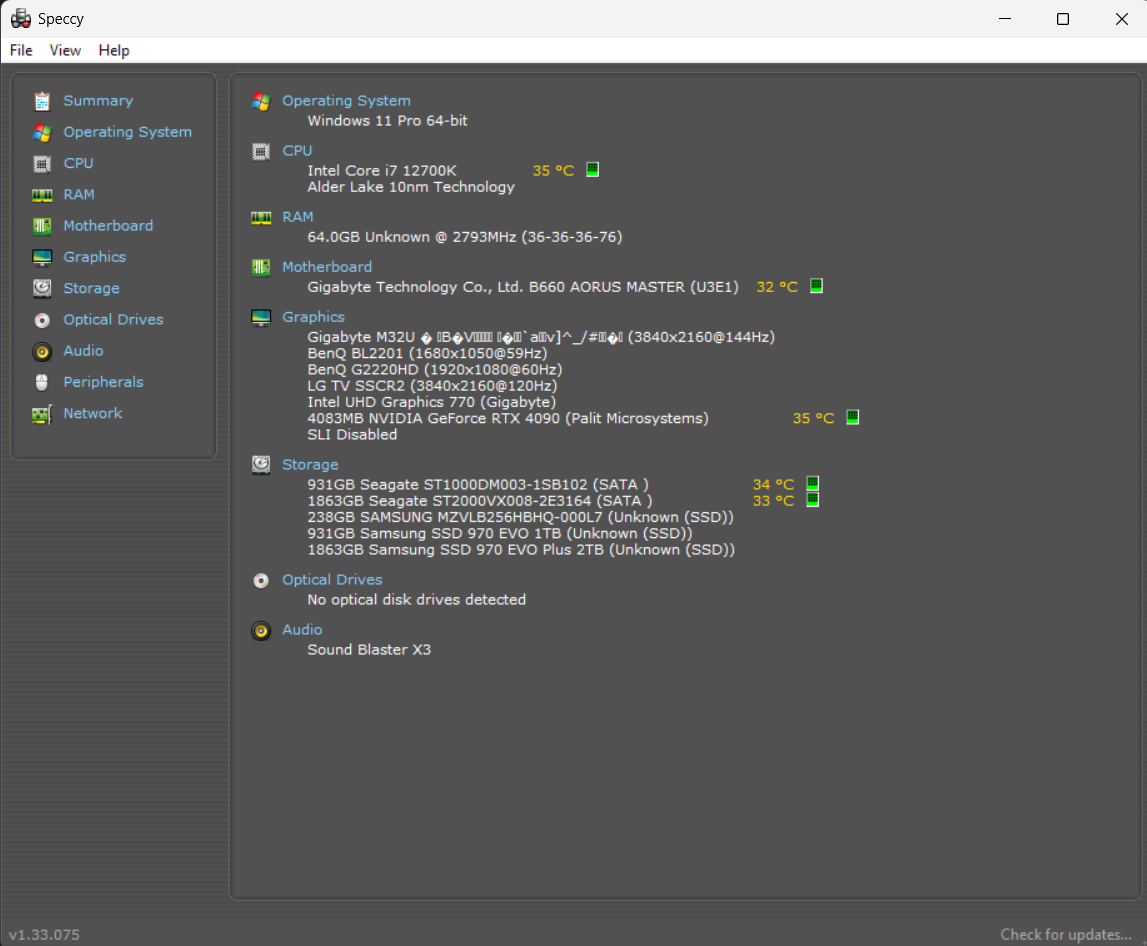This screenshot has height=946, width=1147.
Task: Click the ST1000DM003 drive temperature indicator
Action: (x=813, y=484)
